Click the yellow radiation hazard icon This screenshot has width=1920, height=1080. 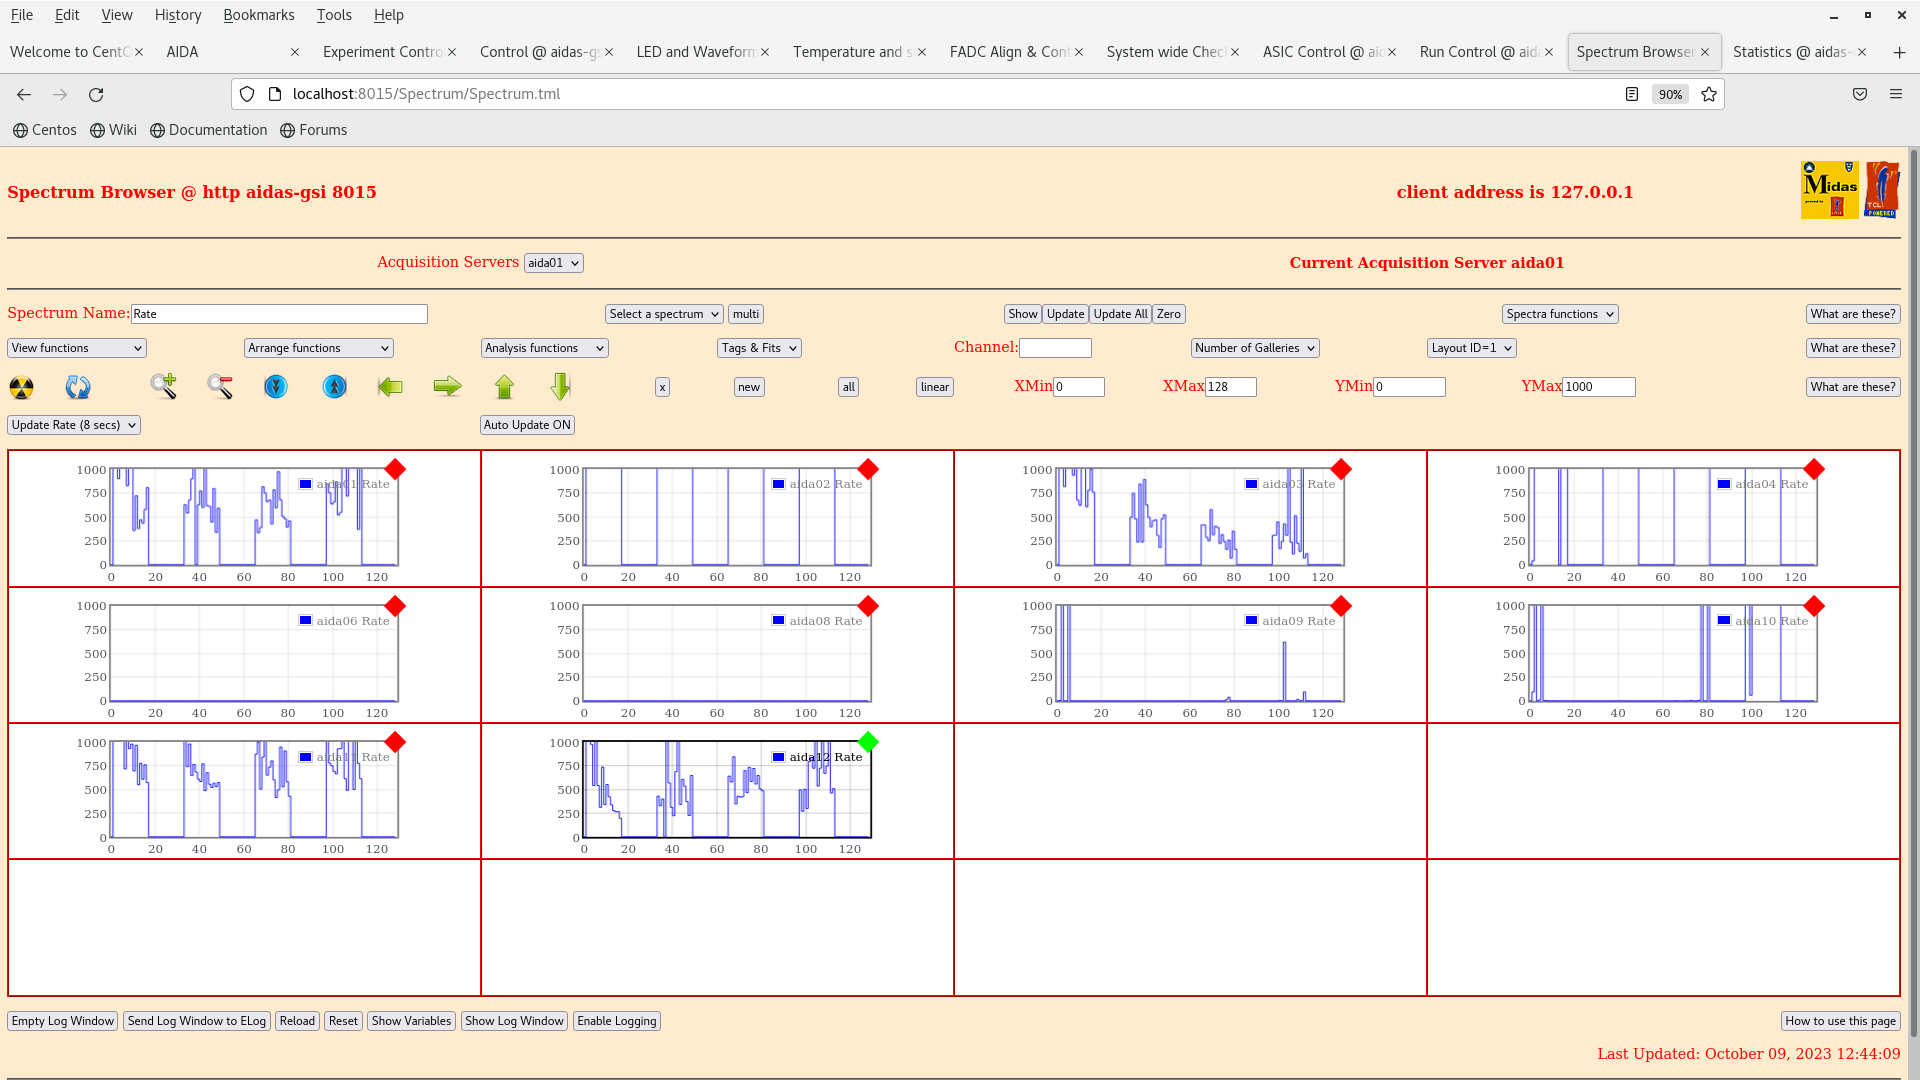pos(21,387)
